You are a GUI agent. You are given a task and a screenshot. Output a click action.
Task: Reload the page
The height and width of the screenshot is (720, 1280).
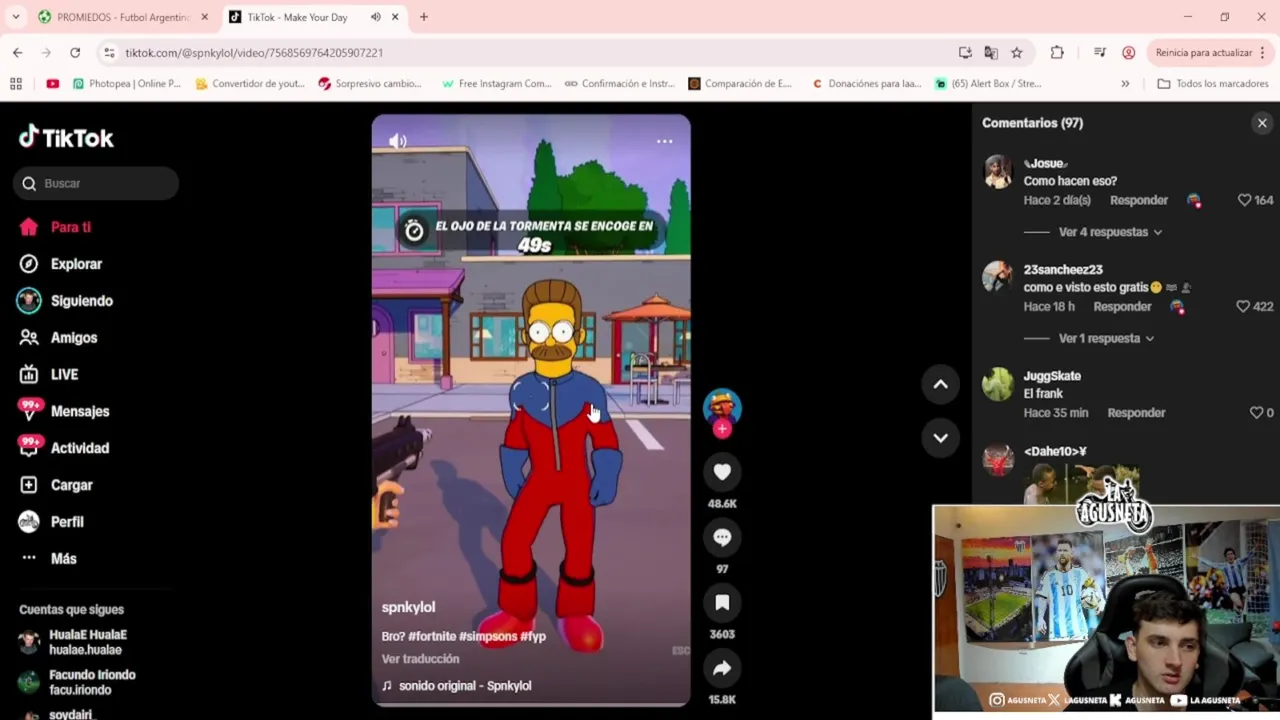click(75, 52)
